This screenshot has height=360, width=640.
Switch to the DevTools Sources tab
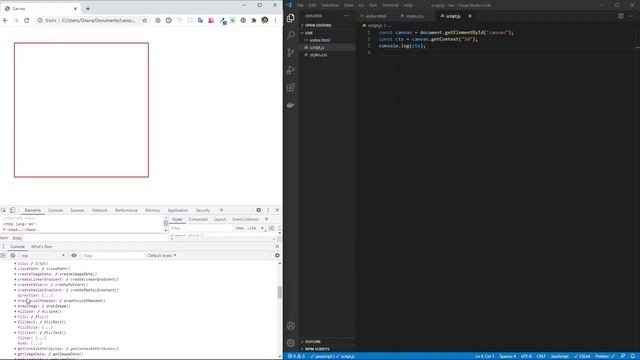click(x=77, y=210)
